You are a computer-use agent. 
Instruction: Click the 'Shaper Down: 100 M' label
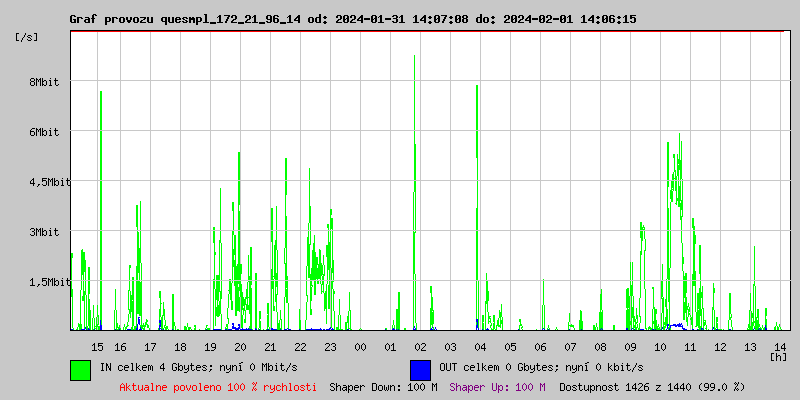tap(383, 387)
